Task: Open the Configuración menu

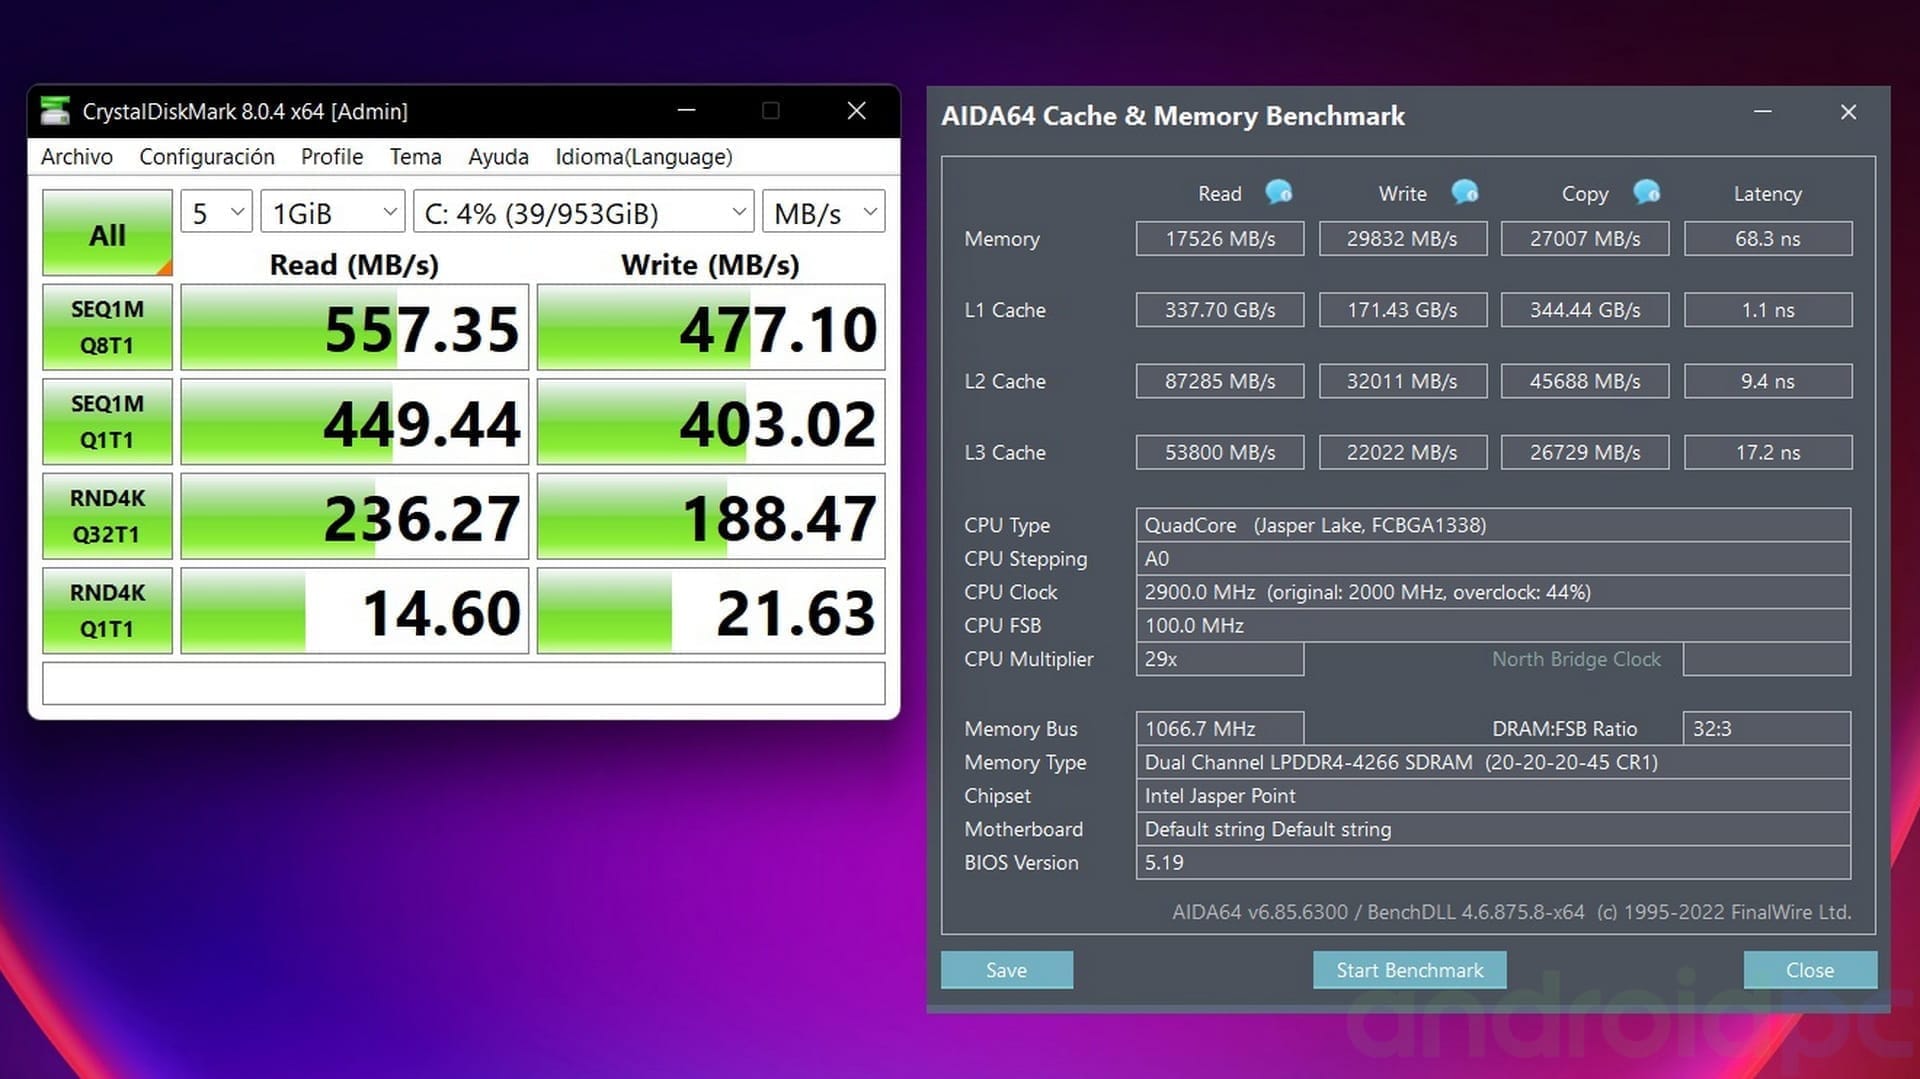Action: (x=207, y=157)
